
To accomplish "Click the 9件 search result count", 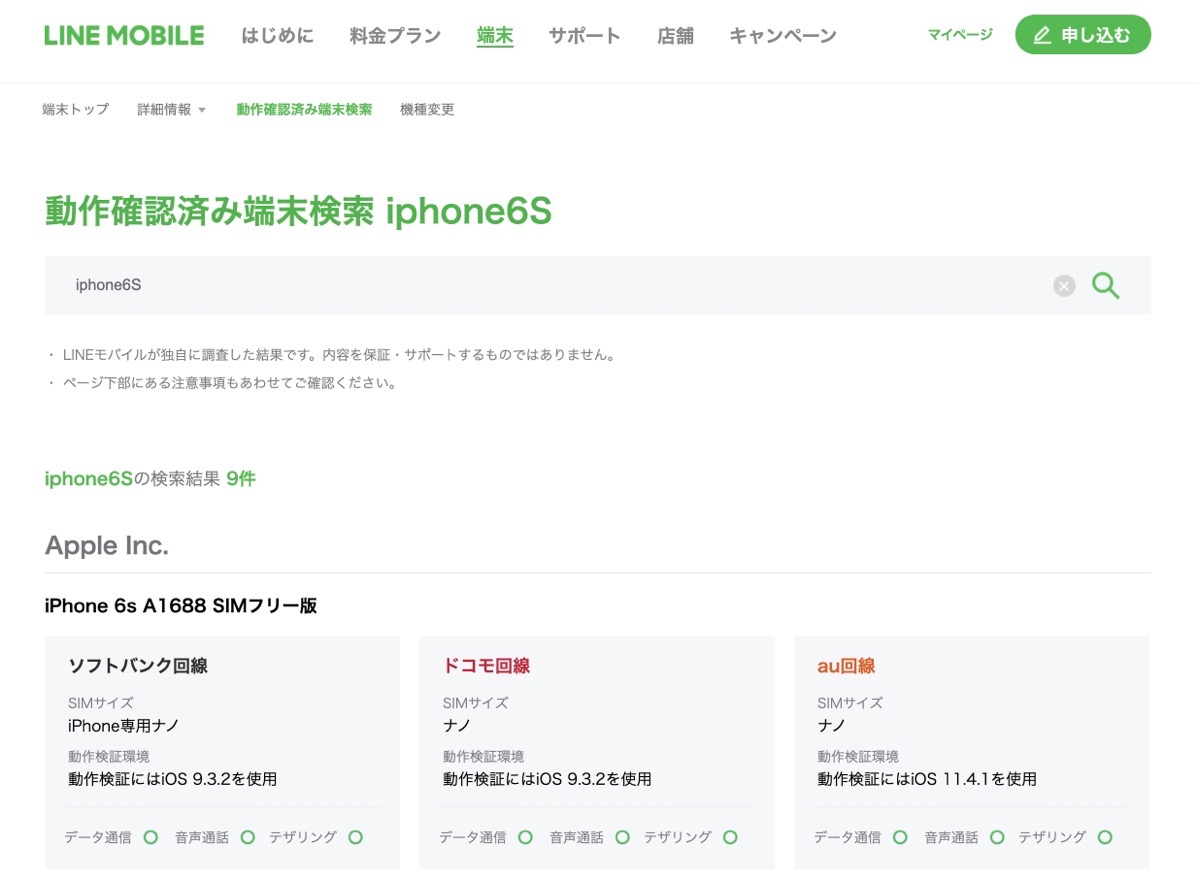I will coord(241,479).
